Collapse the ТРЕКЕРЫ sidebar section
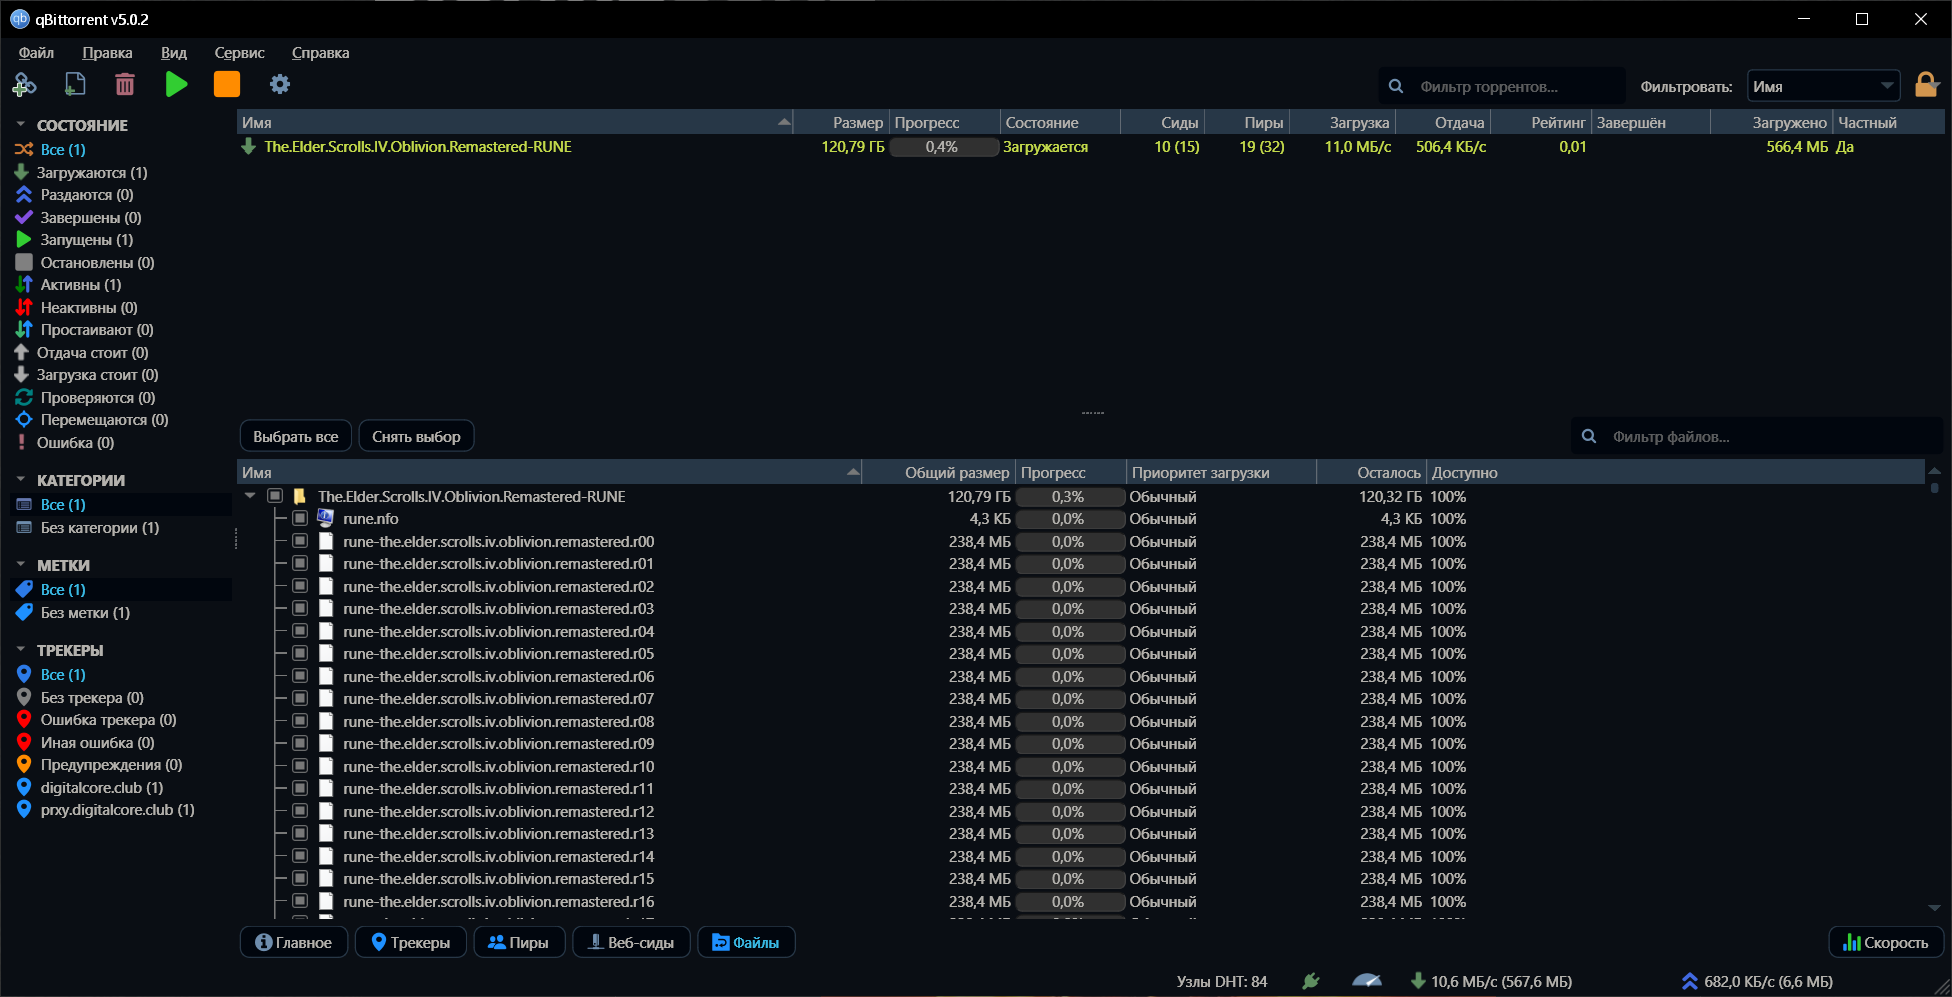 pos(21,650)
